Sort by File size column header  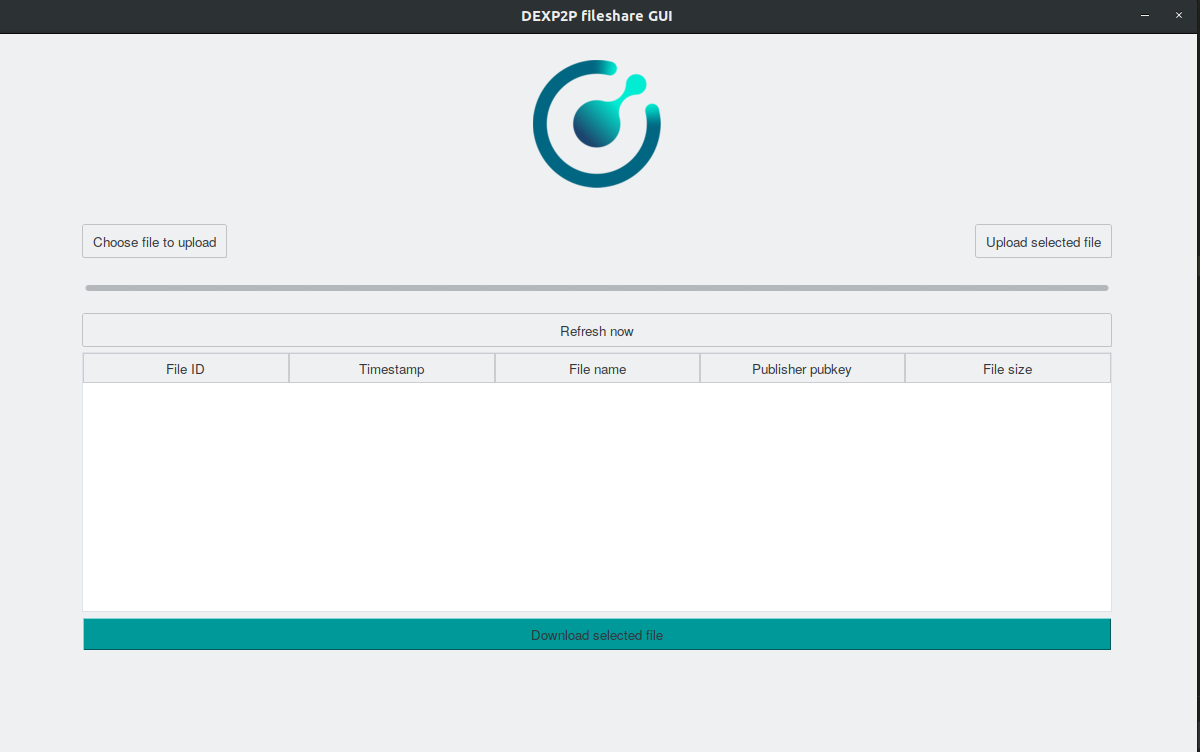(x=1008, y=369)
